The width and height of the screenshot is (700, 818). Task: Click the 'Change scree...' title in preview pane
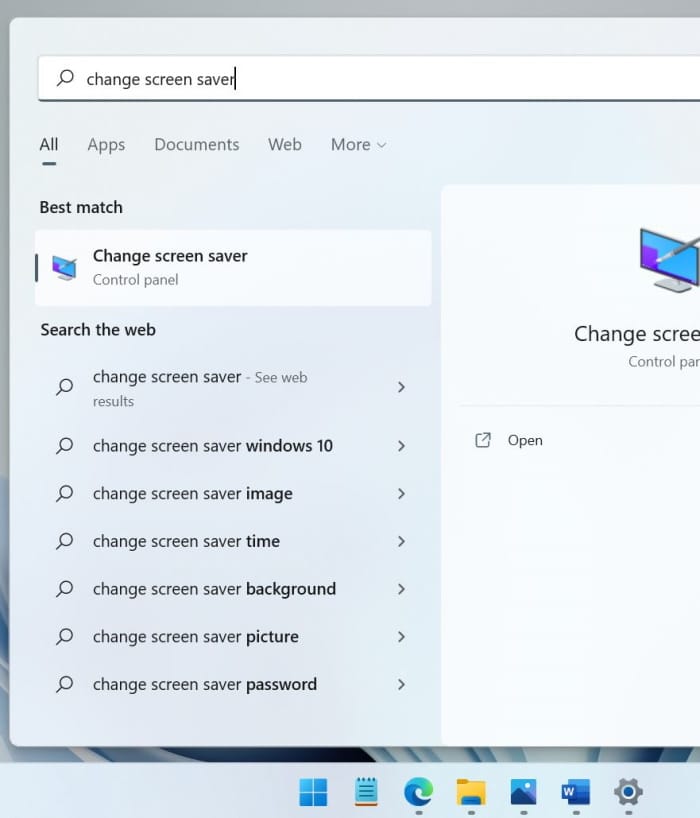coord(637,334)
